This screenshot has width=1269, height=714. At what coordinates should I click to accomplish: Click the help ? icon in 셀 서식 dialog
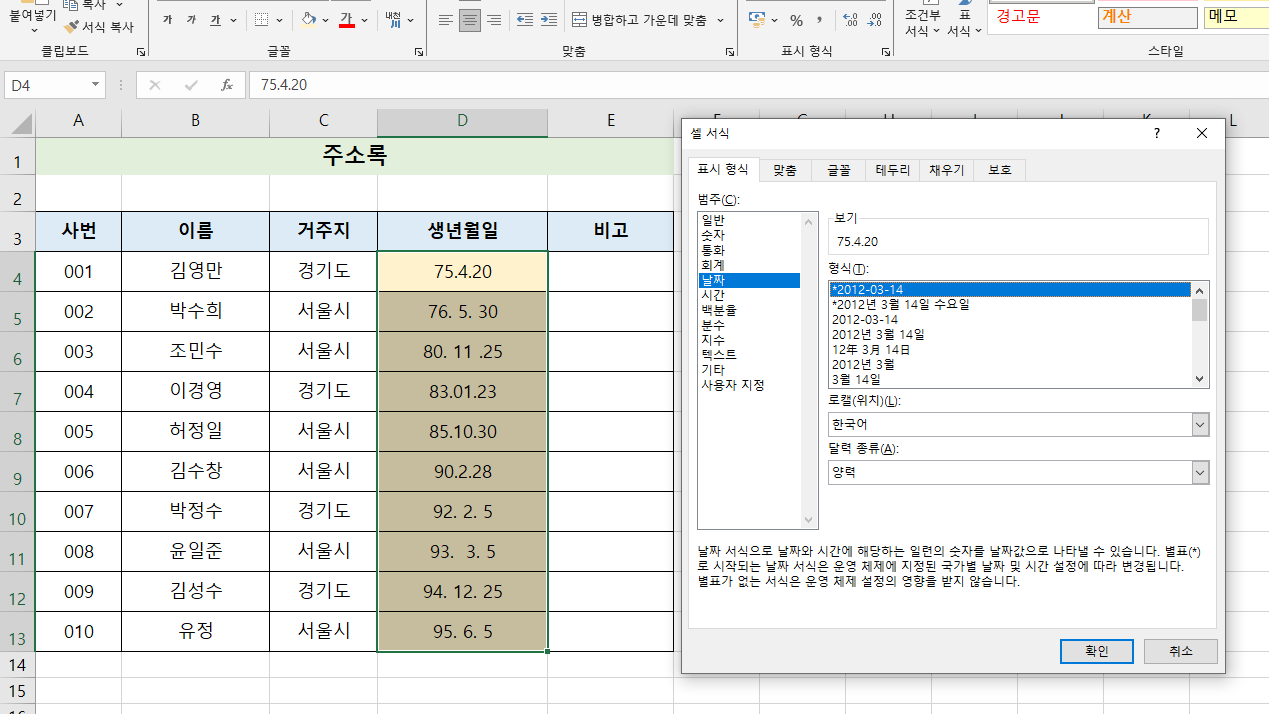1157,133
